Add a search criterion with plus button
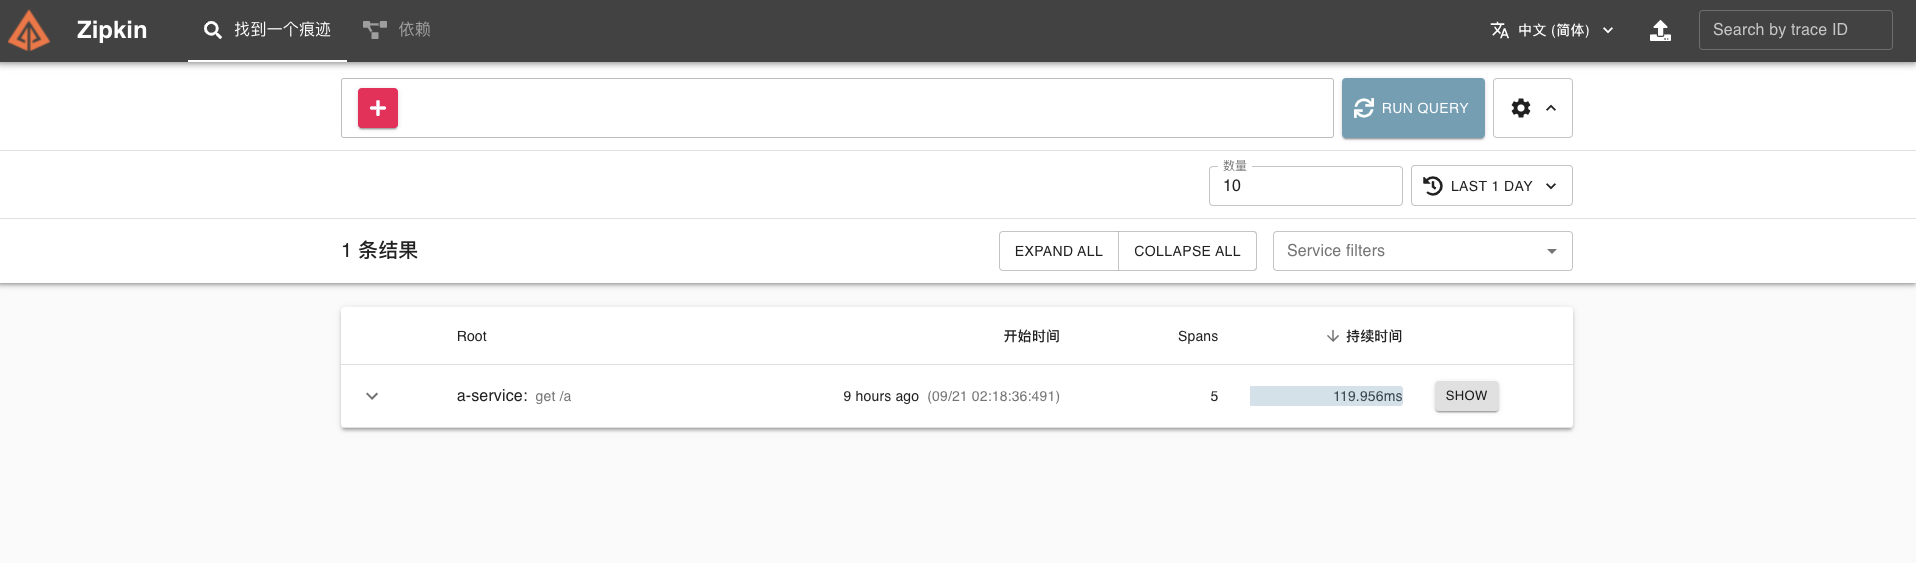Screen dimensions: 1916x563 [x=378, y=108]
